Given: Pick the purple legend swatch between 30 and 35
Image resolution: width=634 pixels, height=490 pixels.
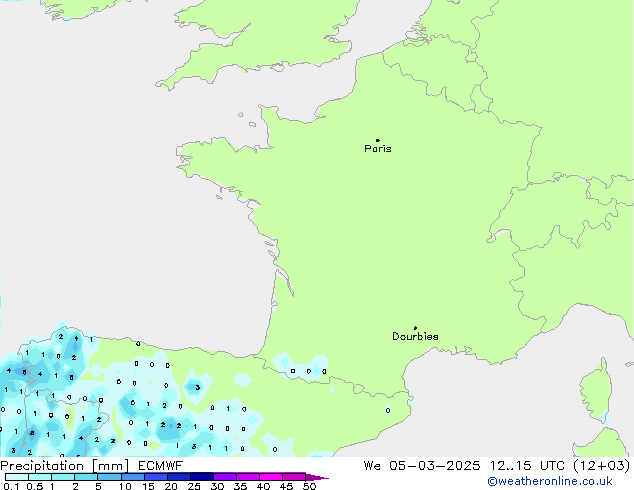Looking at the screenshot, I should [x=225, y=477].
